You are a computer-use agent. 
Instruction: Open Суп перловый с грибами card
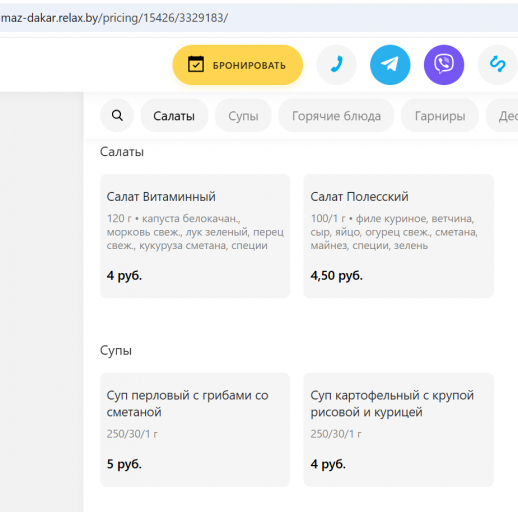click(x=195, y=429)
